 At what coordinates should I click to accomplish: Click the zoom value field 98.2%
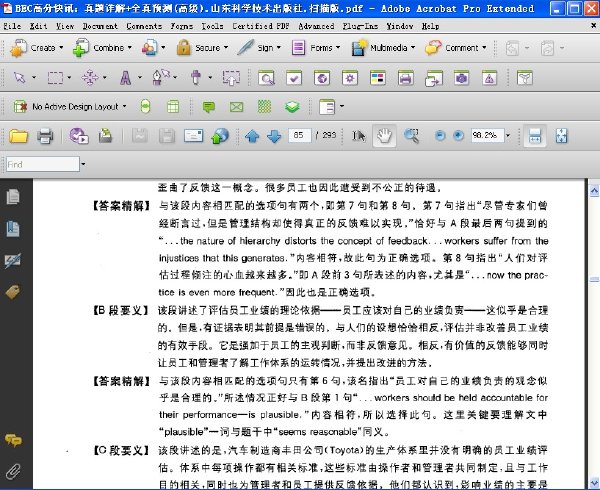pyautogui.click(x=488, y=135)
